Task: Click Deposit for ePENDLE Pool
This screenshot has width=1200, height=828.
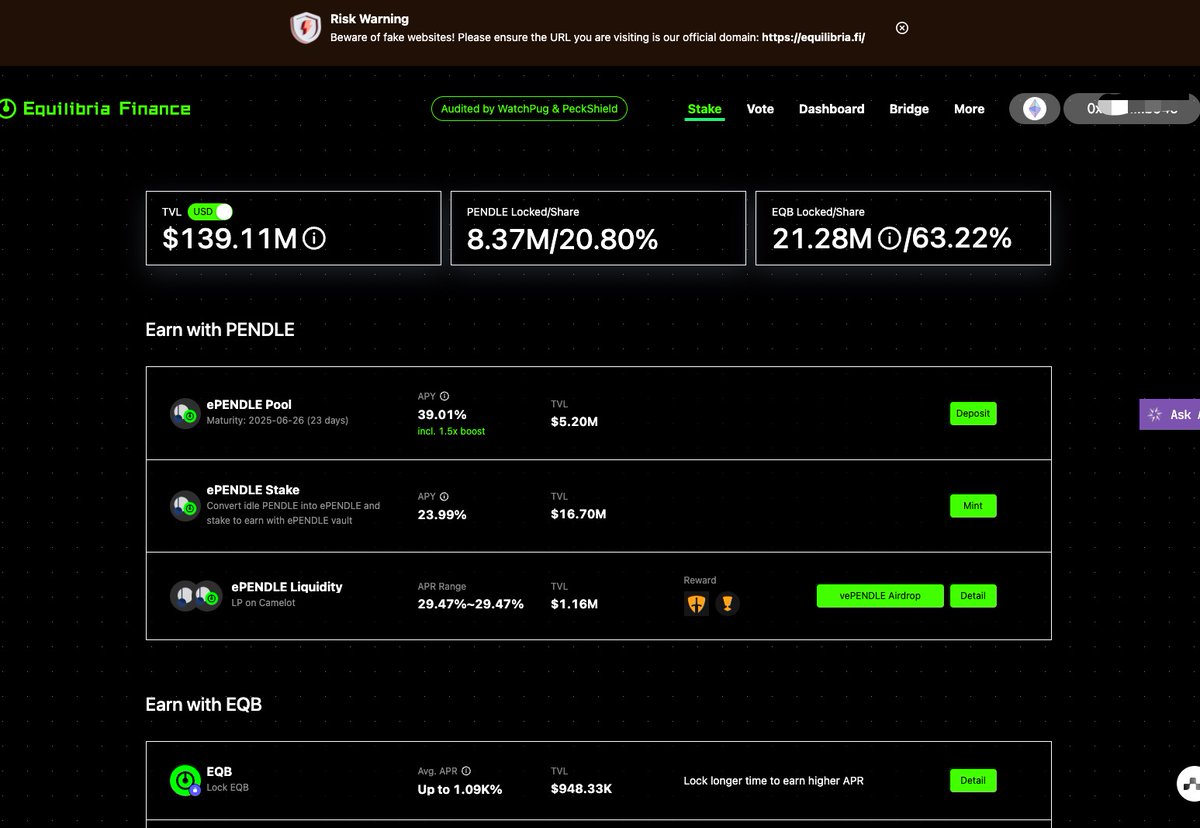Action: pos(973,413)
